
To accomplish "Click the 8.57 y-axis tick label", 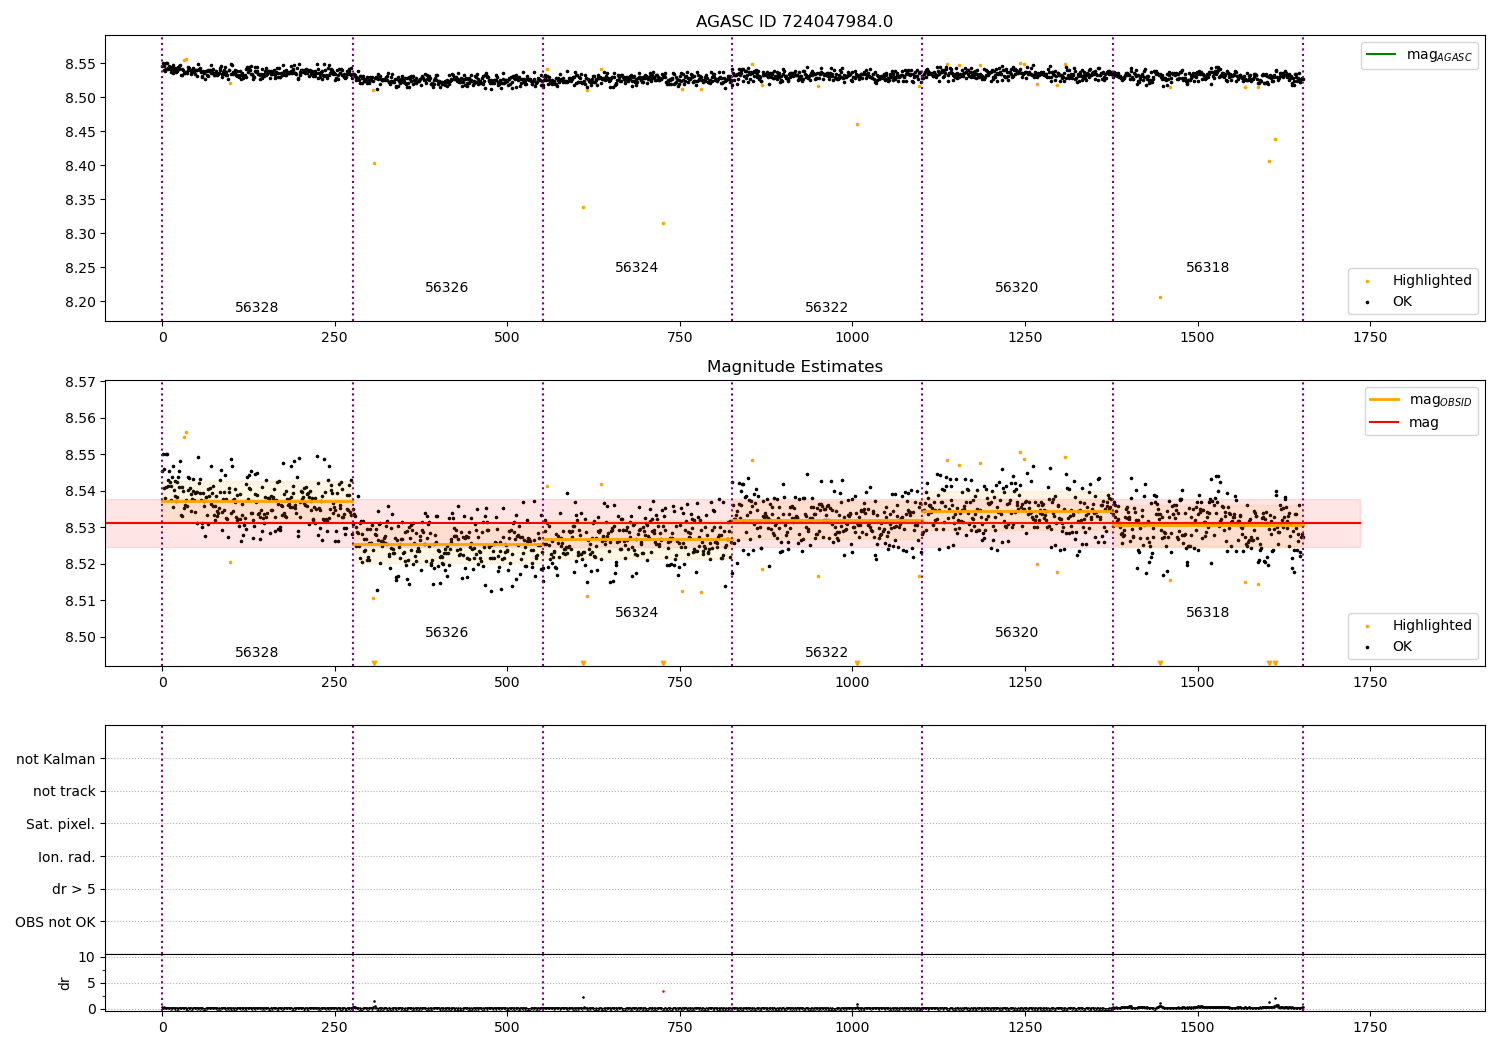I will pyautogui.click(x=81, y=382).
